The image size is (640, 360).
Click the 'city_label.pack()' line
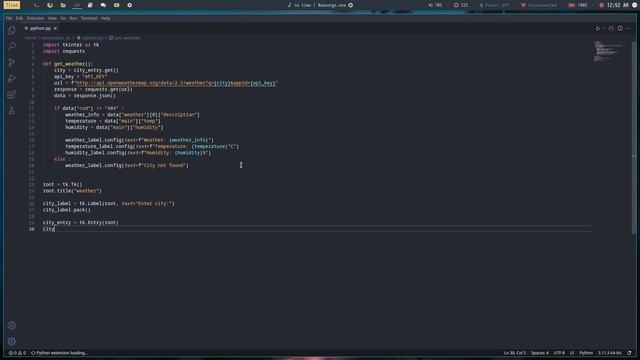(67, 210)
